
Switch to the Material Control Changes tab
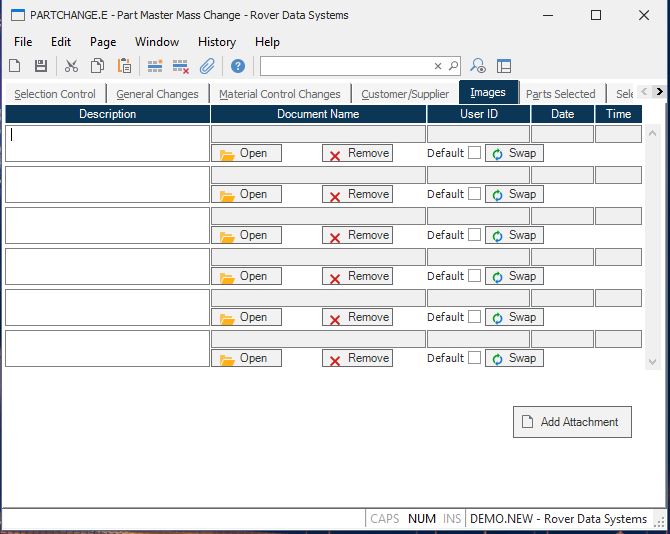pyautogui.click(x=280, y=94)
